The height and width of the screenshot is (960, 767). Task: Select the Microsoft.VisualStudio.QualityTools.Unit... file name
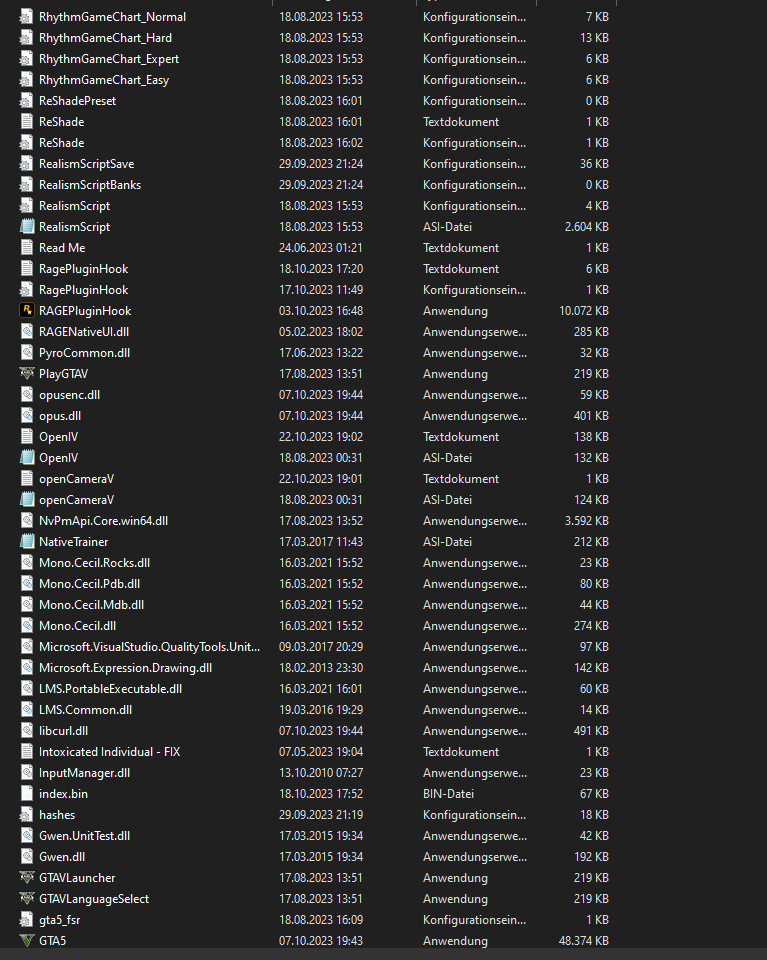(x=149, y=647)
